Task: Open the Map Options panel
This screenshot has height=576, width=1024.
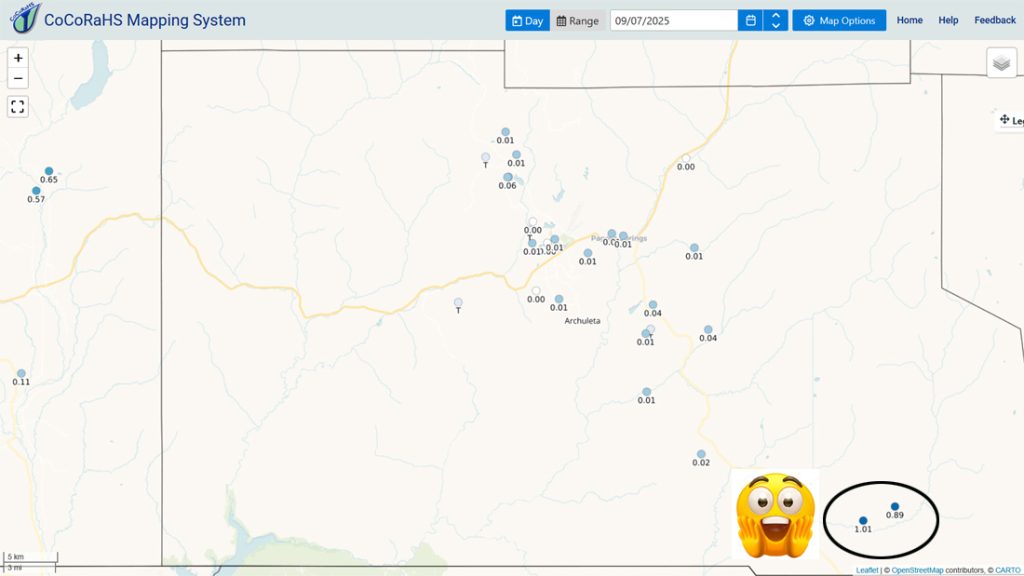Action: (x=839, y=20)
